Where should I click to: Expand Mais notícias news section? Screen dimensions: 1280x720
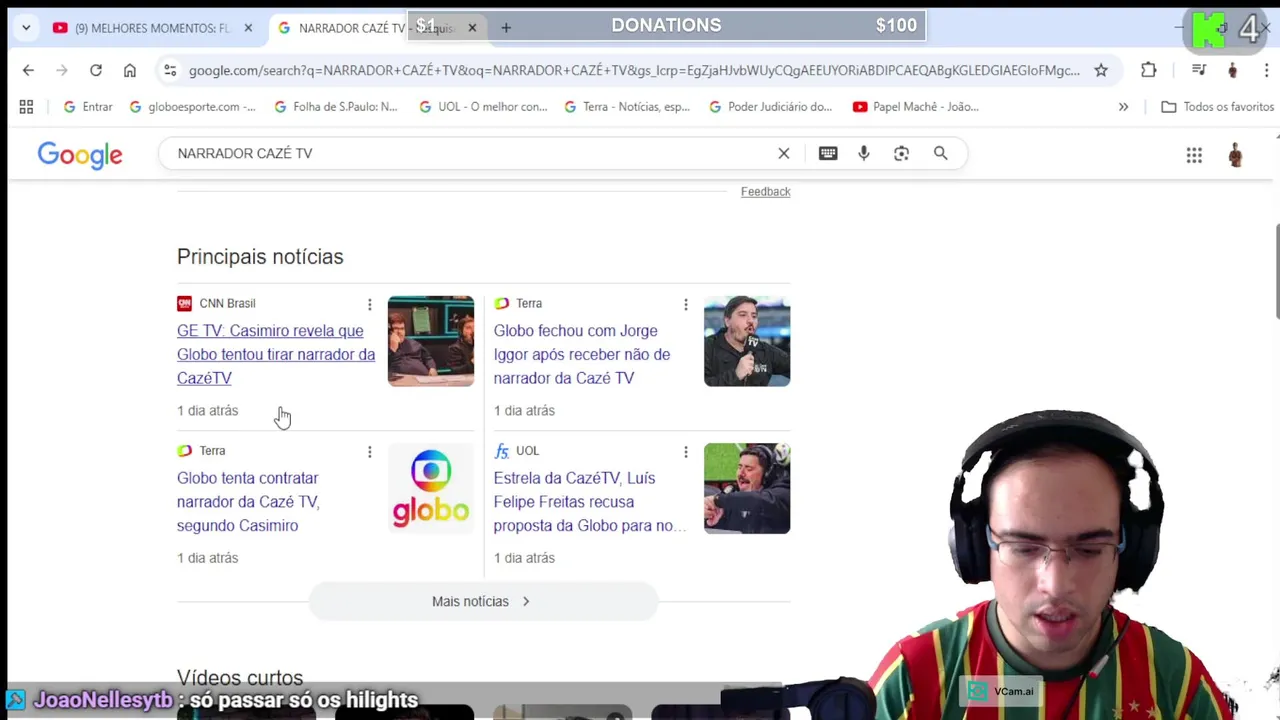coord(483,601)
